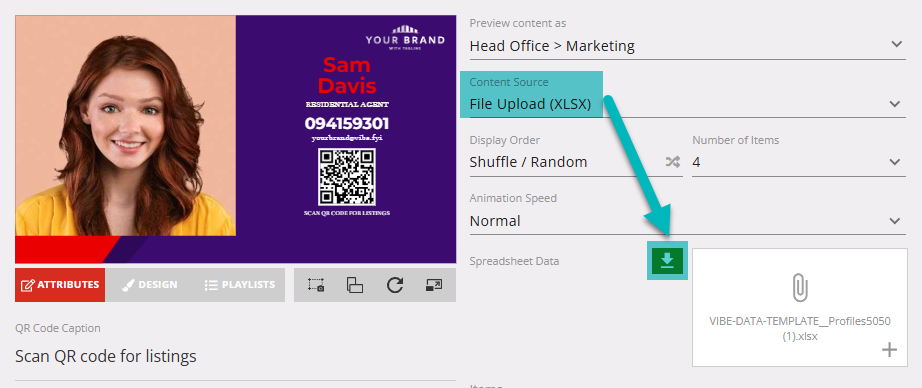922x388 pixels.
Task: Switch to the Attributes tab
Action: click(x=60, y=285)
